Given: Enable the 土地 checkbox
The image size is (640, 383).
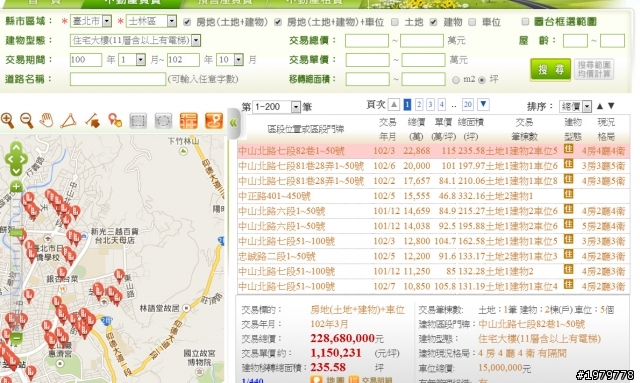Looking at the screenshot, I should pos(395,22).
